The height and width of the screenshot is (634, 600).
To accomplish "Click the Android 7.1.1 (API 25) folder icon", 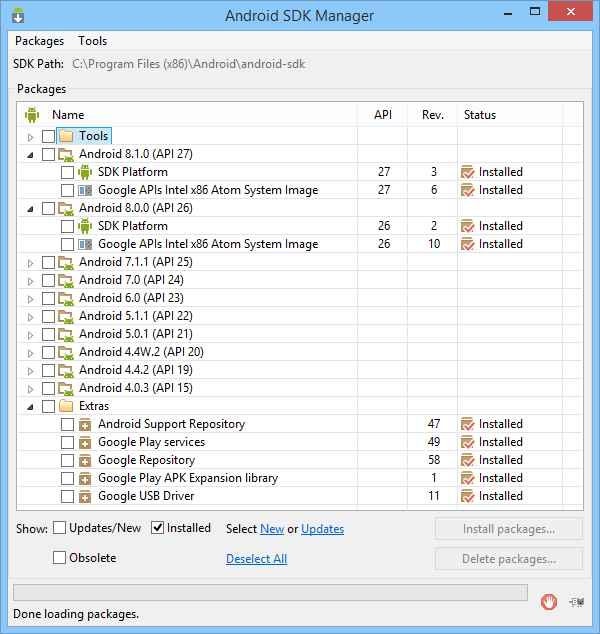I will [66, 262].
